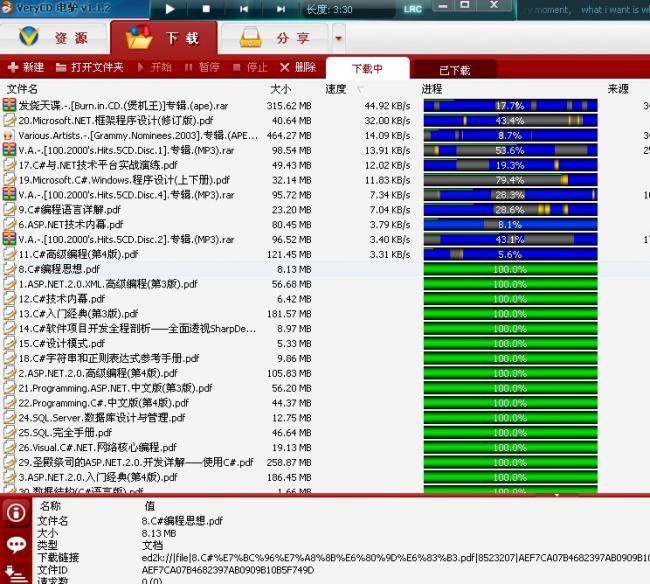Click 打开文件夹 to open the folder
This screenshot has width=650, height=584.
pos(90,67)
